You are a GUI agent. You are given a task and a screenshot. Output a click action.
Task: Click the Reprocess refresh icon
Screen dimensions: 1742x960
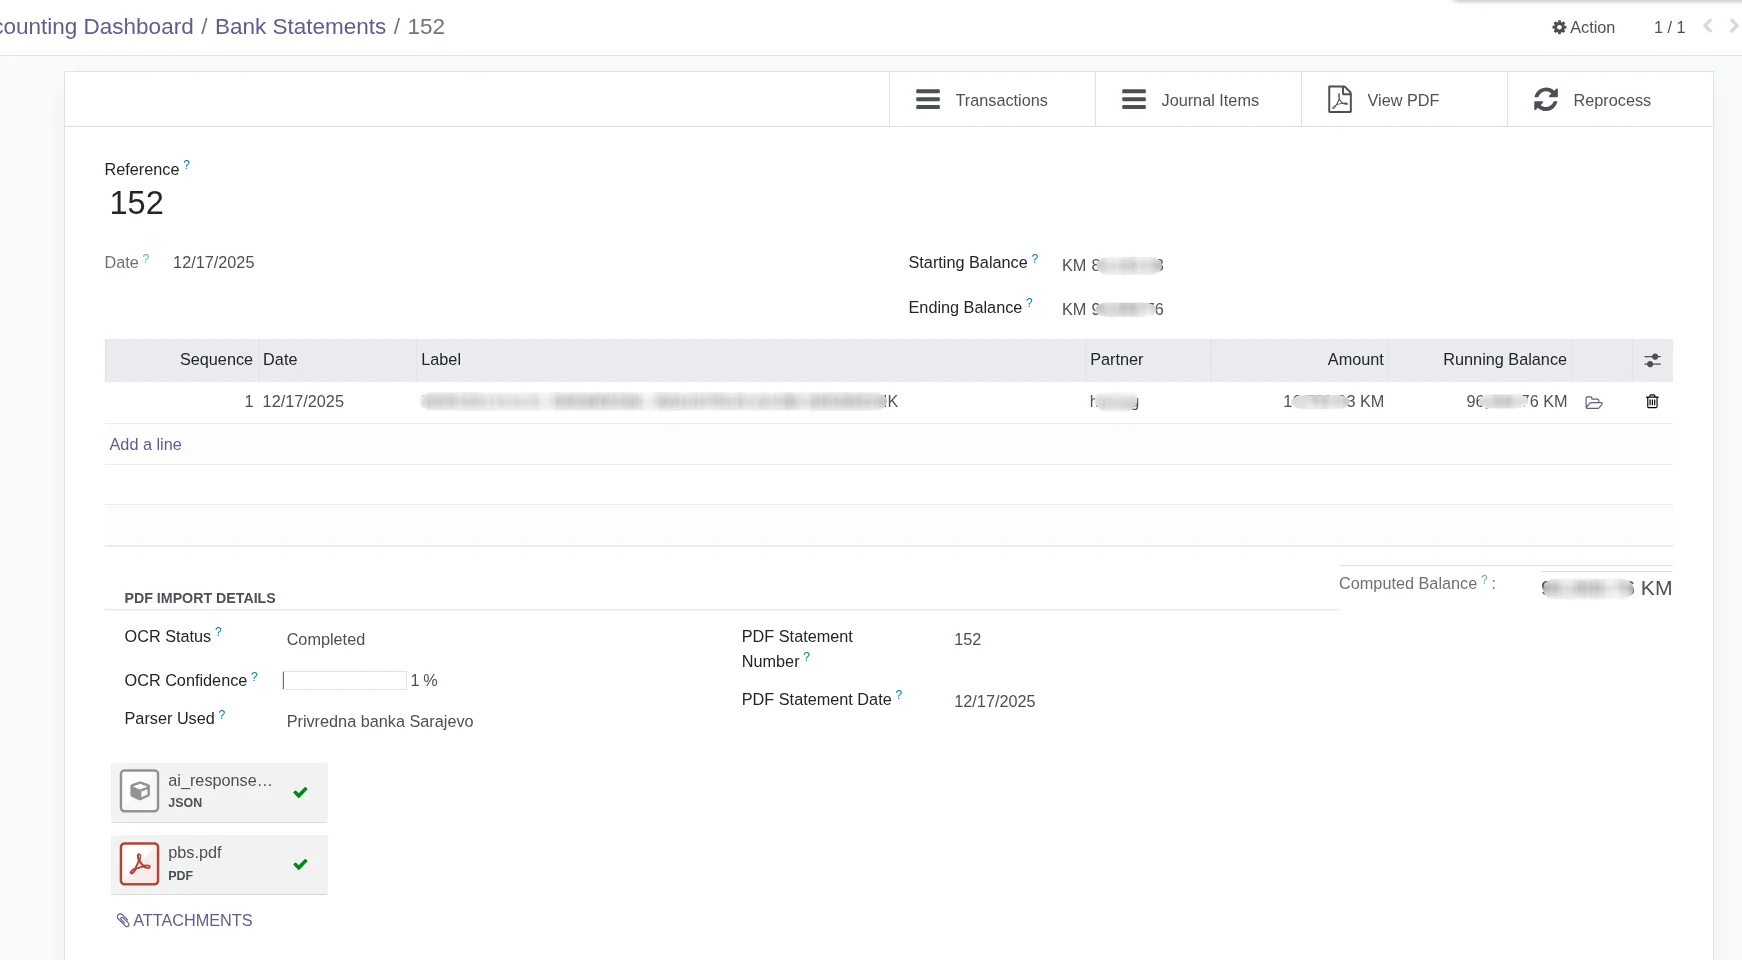pos(1545,100)
